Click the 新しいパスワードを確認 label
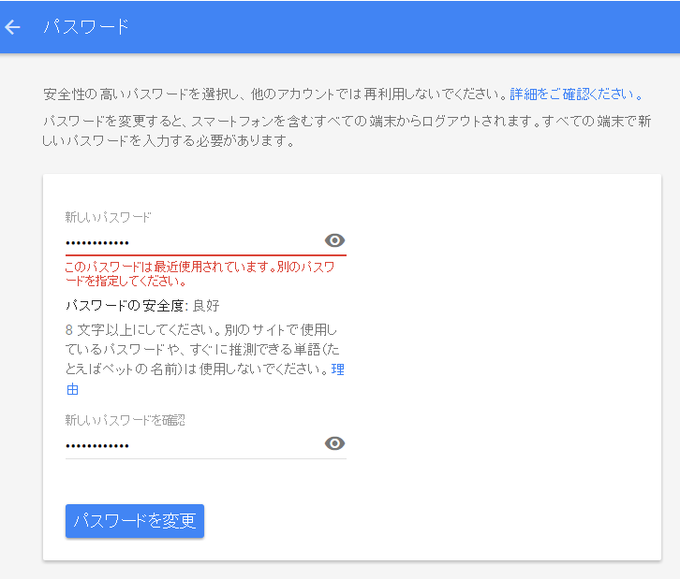The height and width of the screenshot is (579, 680). click(125, 420)
